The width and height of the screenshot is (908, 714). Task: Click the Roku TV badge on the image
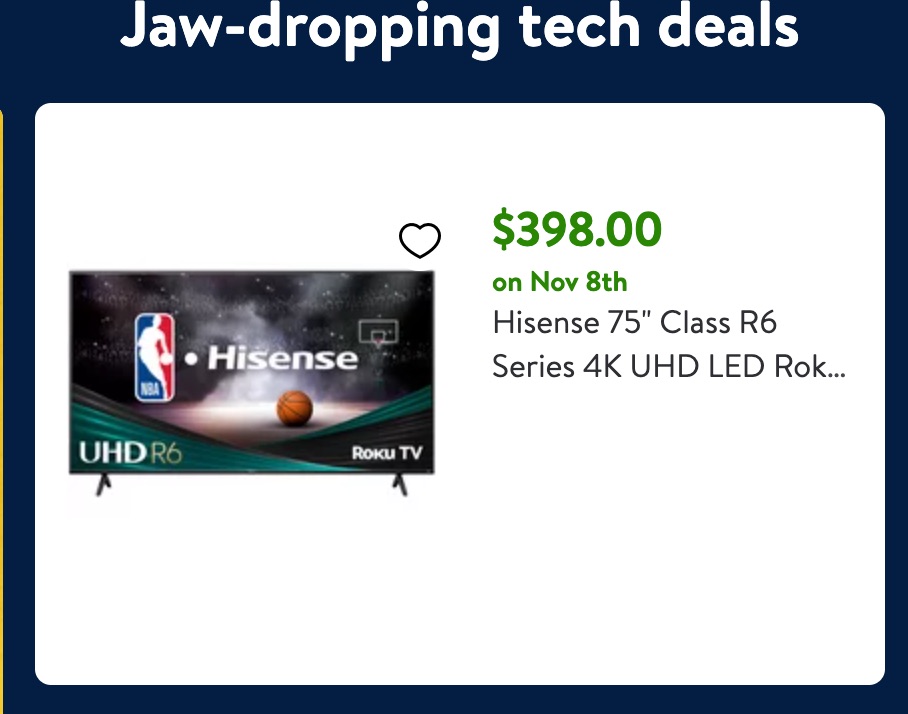tap(387, 452)
